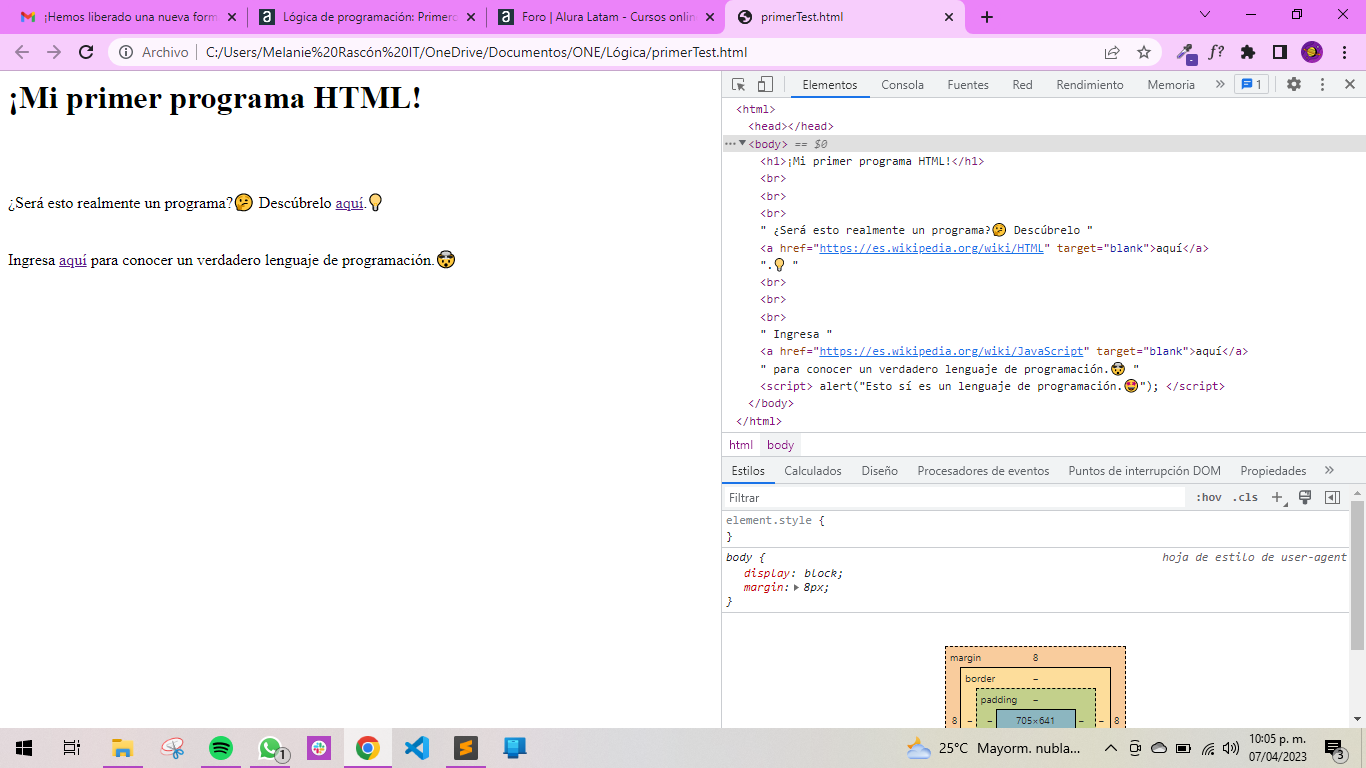Open DevTools three-dot customize menu
The image size is (1366, 768).
[x=1322, y=85]
